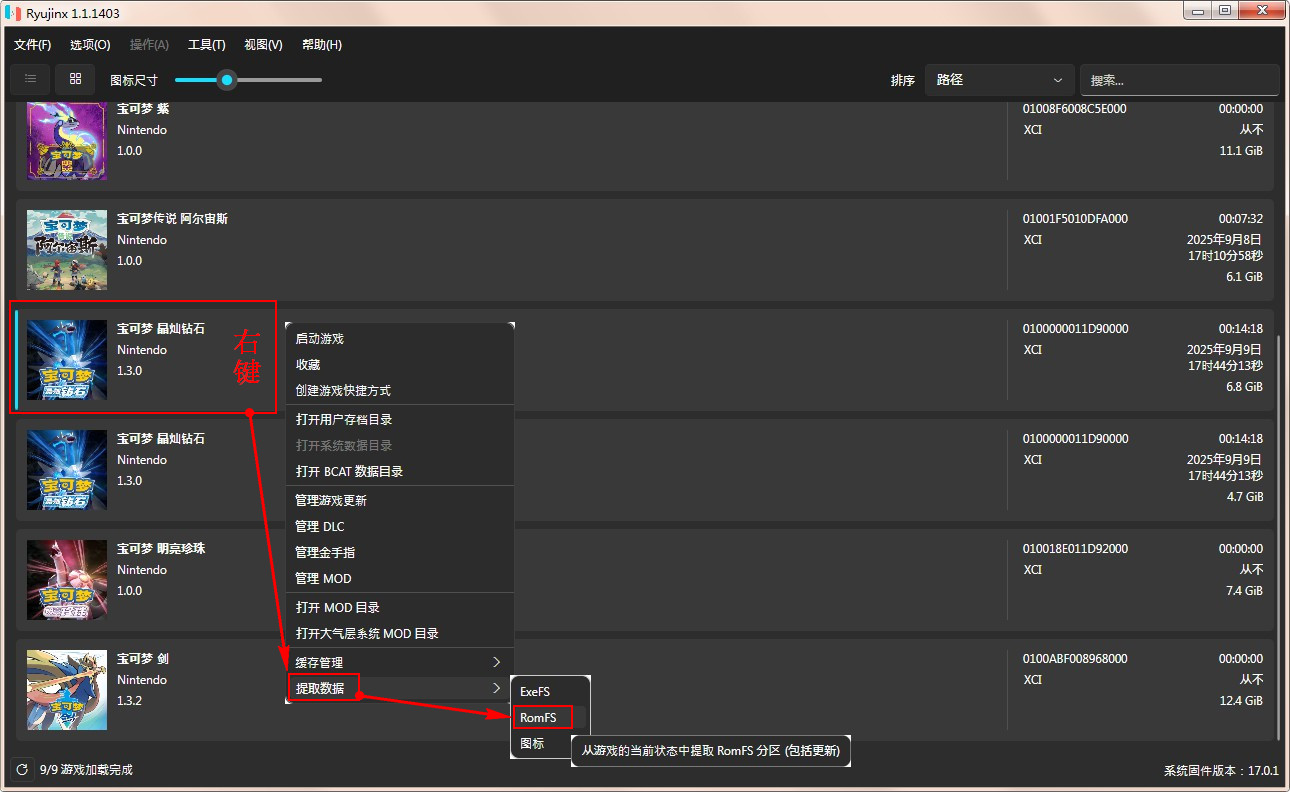Click the 宝可梦 剑 game title
The image size is (1290, 792).
[x=143, y=659]
